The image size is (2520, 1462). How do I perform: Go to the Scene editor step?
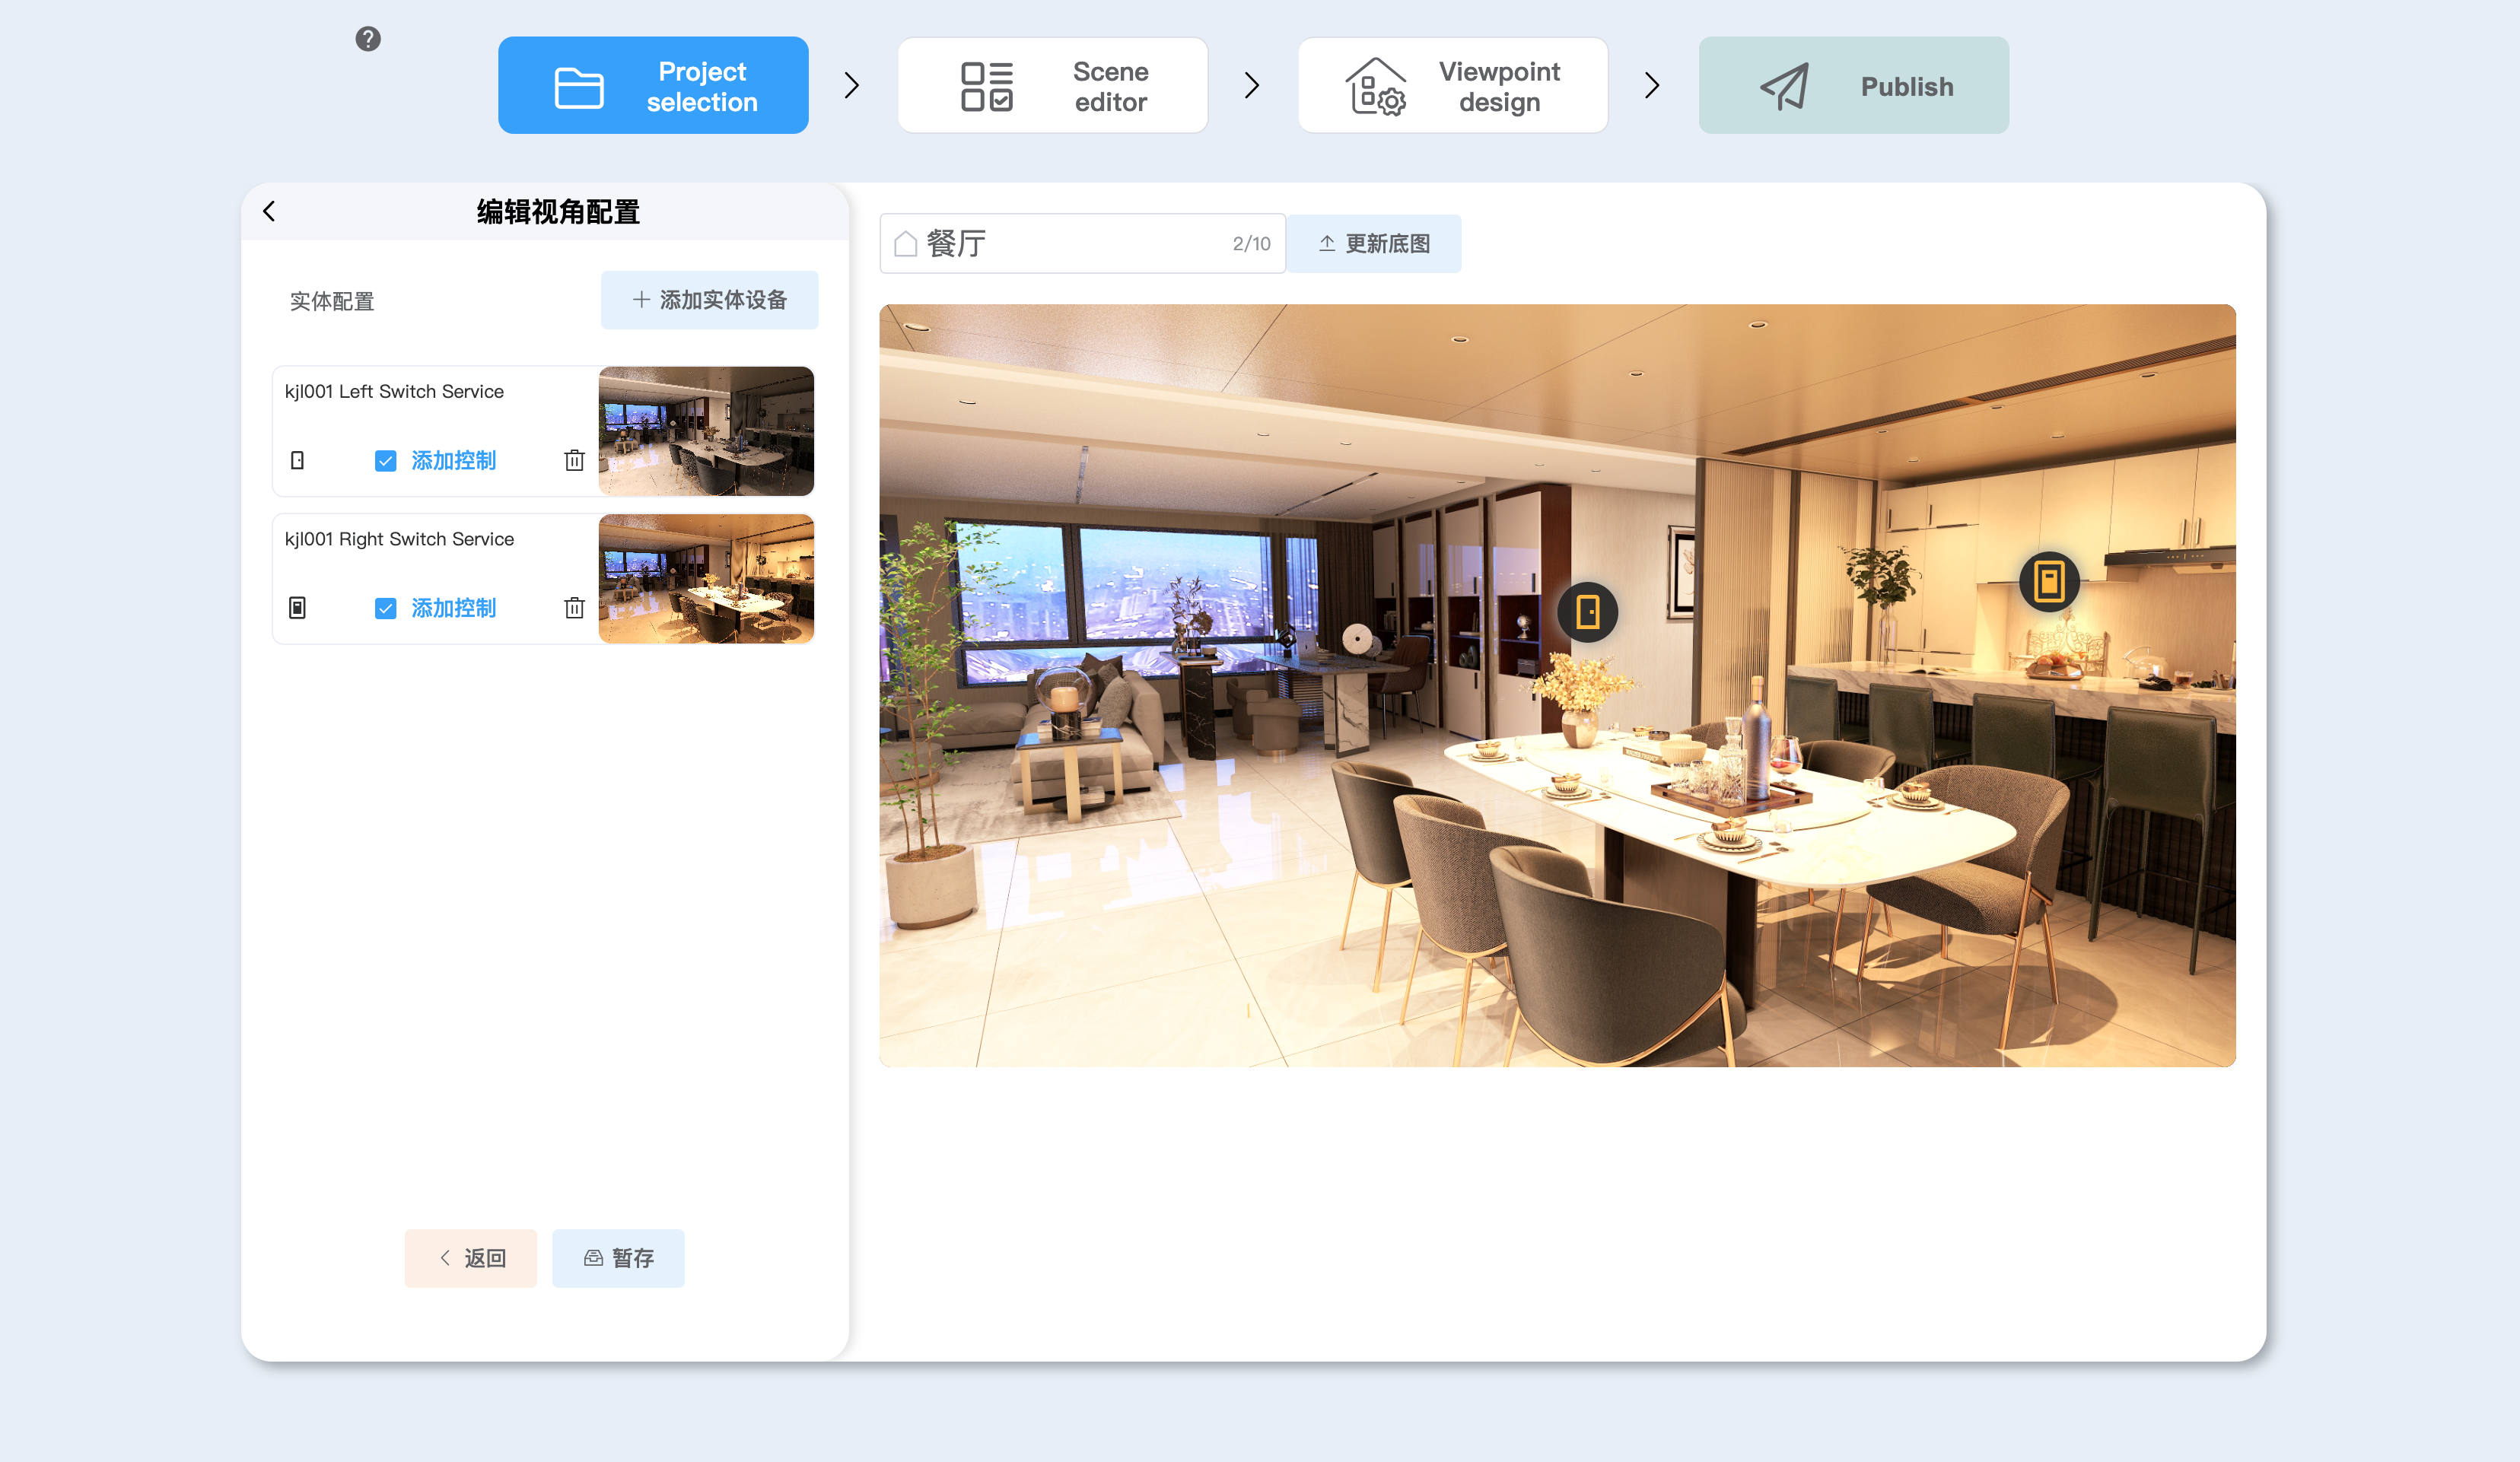(x=1052, y=86)
